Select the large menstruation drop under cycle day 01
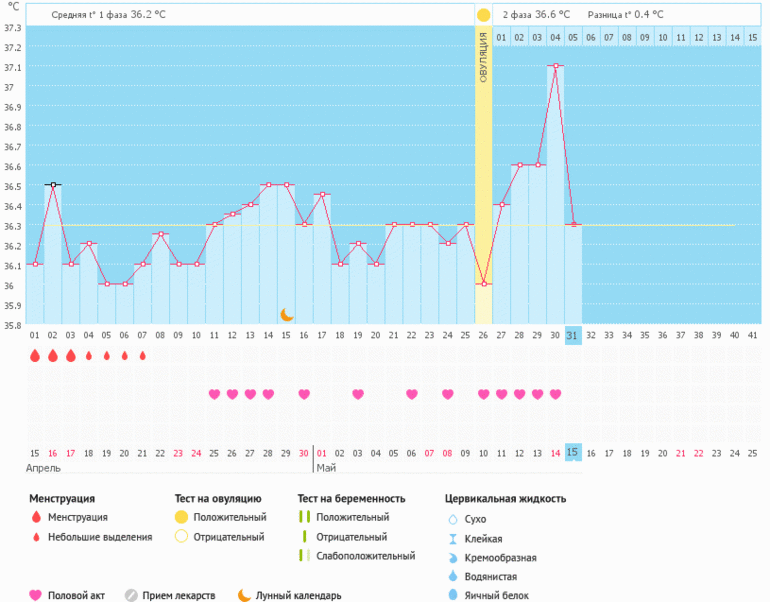The width and height of the screenshot is (770, 602). 35,355
